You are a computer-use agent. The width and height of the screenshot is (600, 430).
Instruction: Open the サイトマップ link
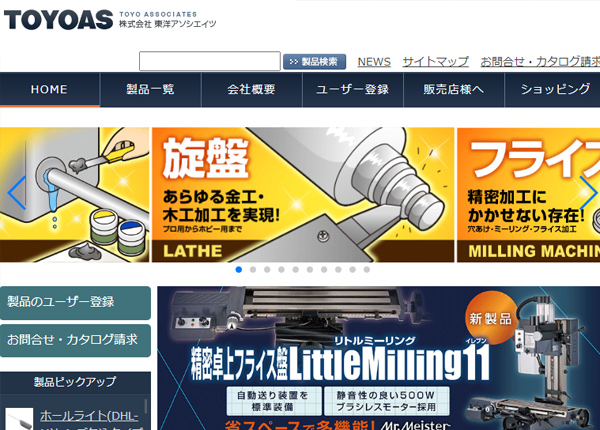pyautogui.click(x=435, y=62)
